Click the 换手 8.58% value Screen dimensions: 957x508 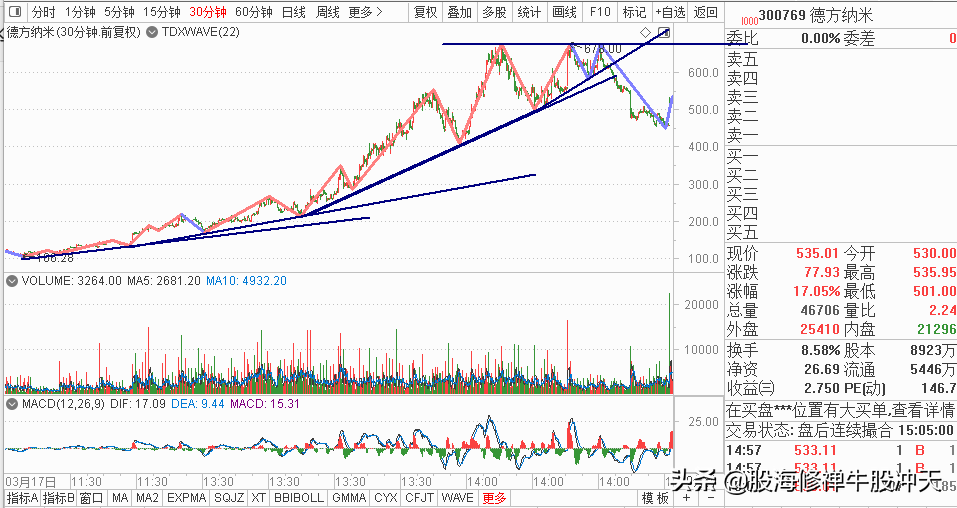click(x=820, y=351)
